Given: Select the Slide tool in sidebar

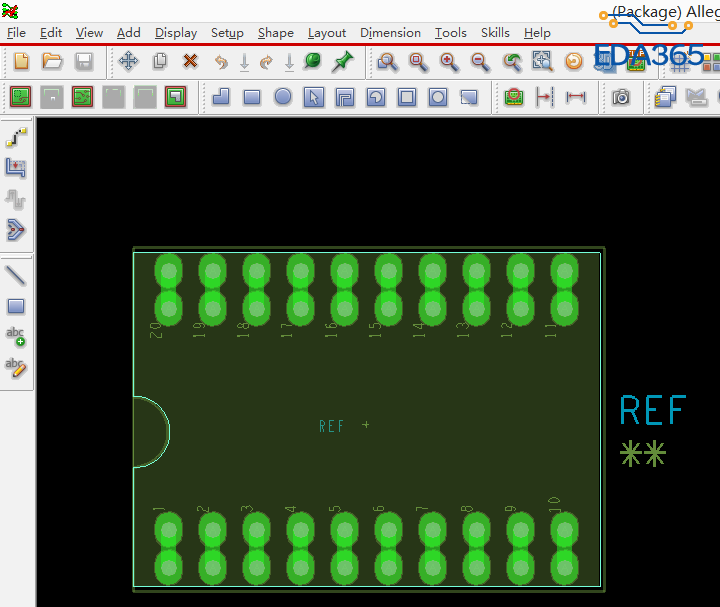Looking at the screenshot, I should pos(16,168).
